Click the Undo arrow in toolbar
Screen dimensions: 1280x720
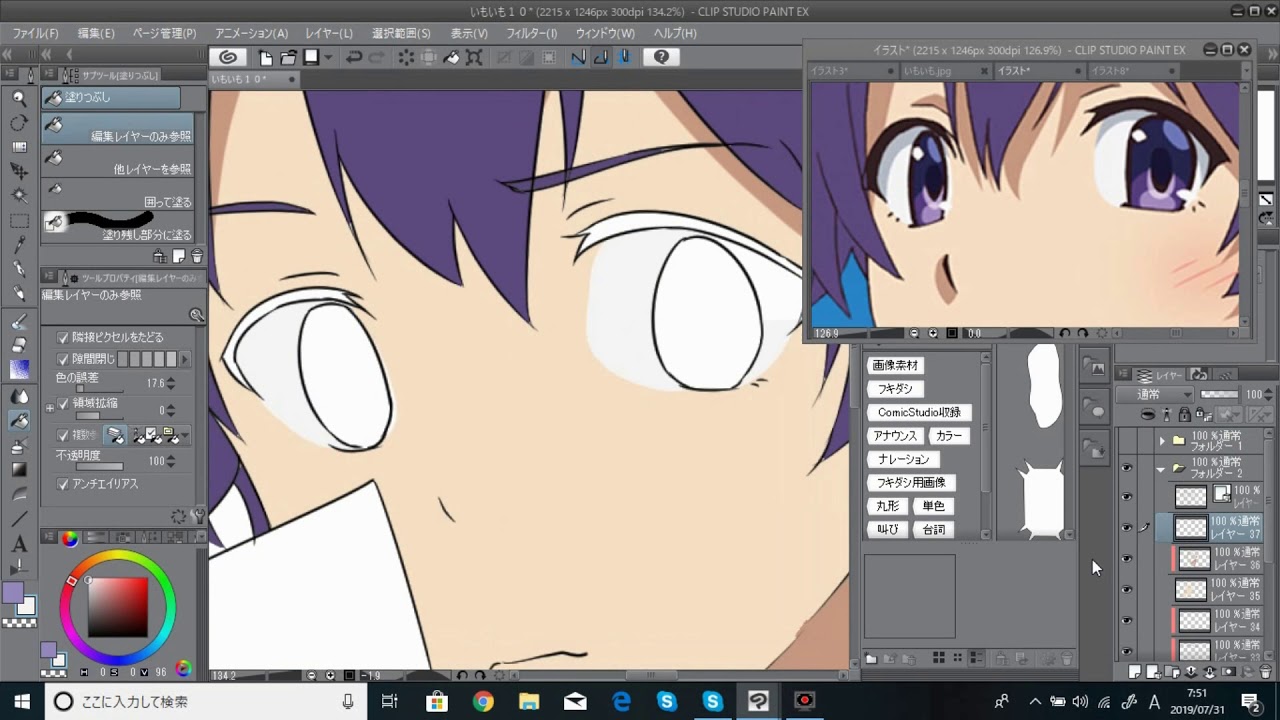click(x=354, y=57)
